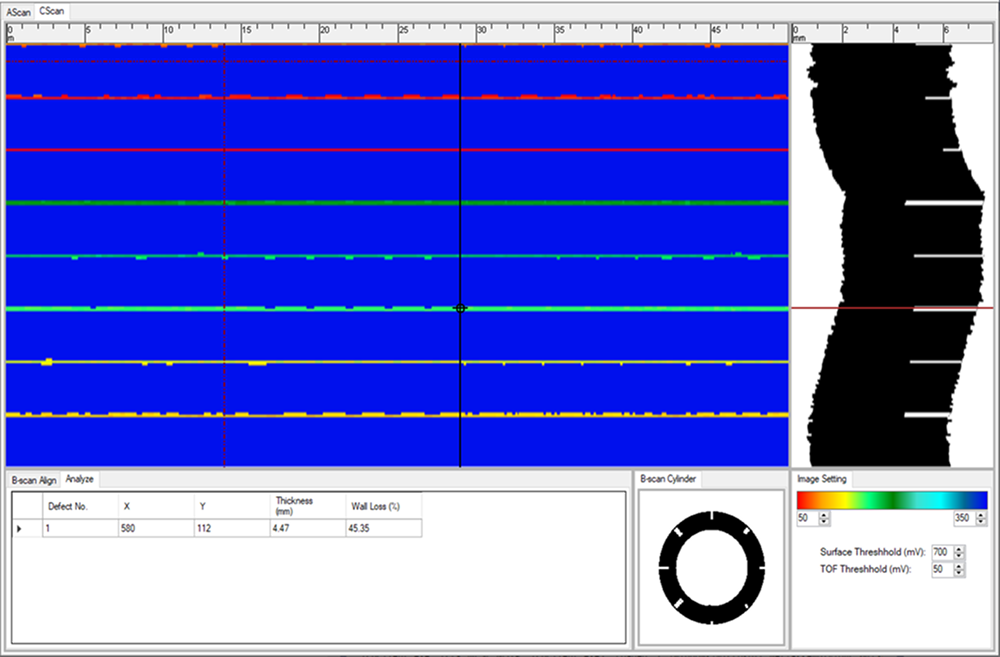
Task: Open the B-scan Align tab
Action: coord(34,480)
